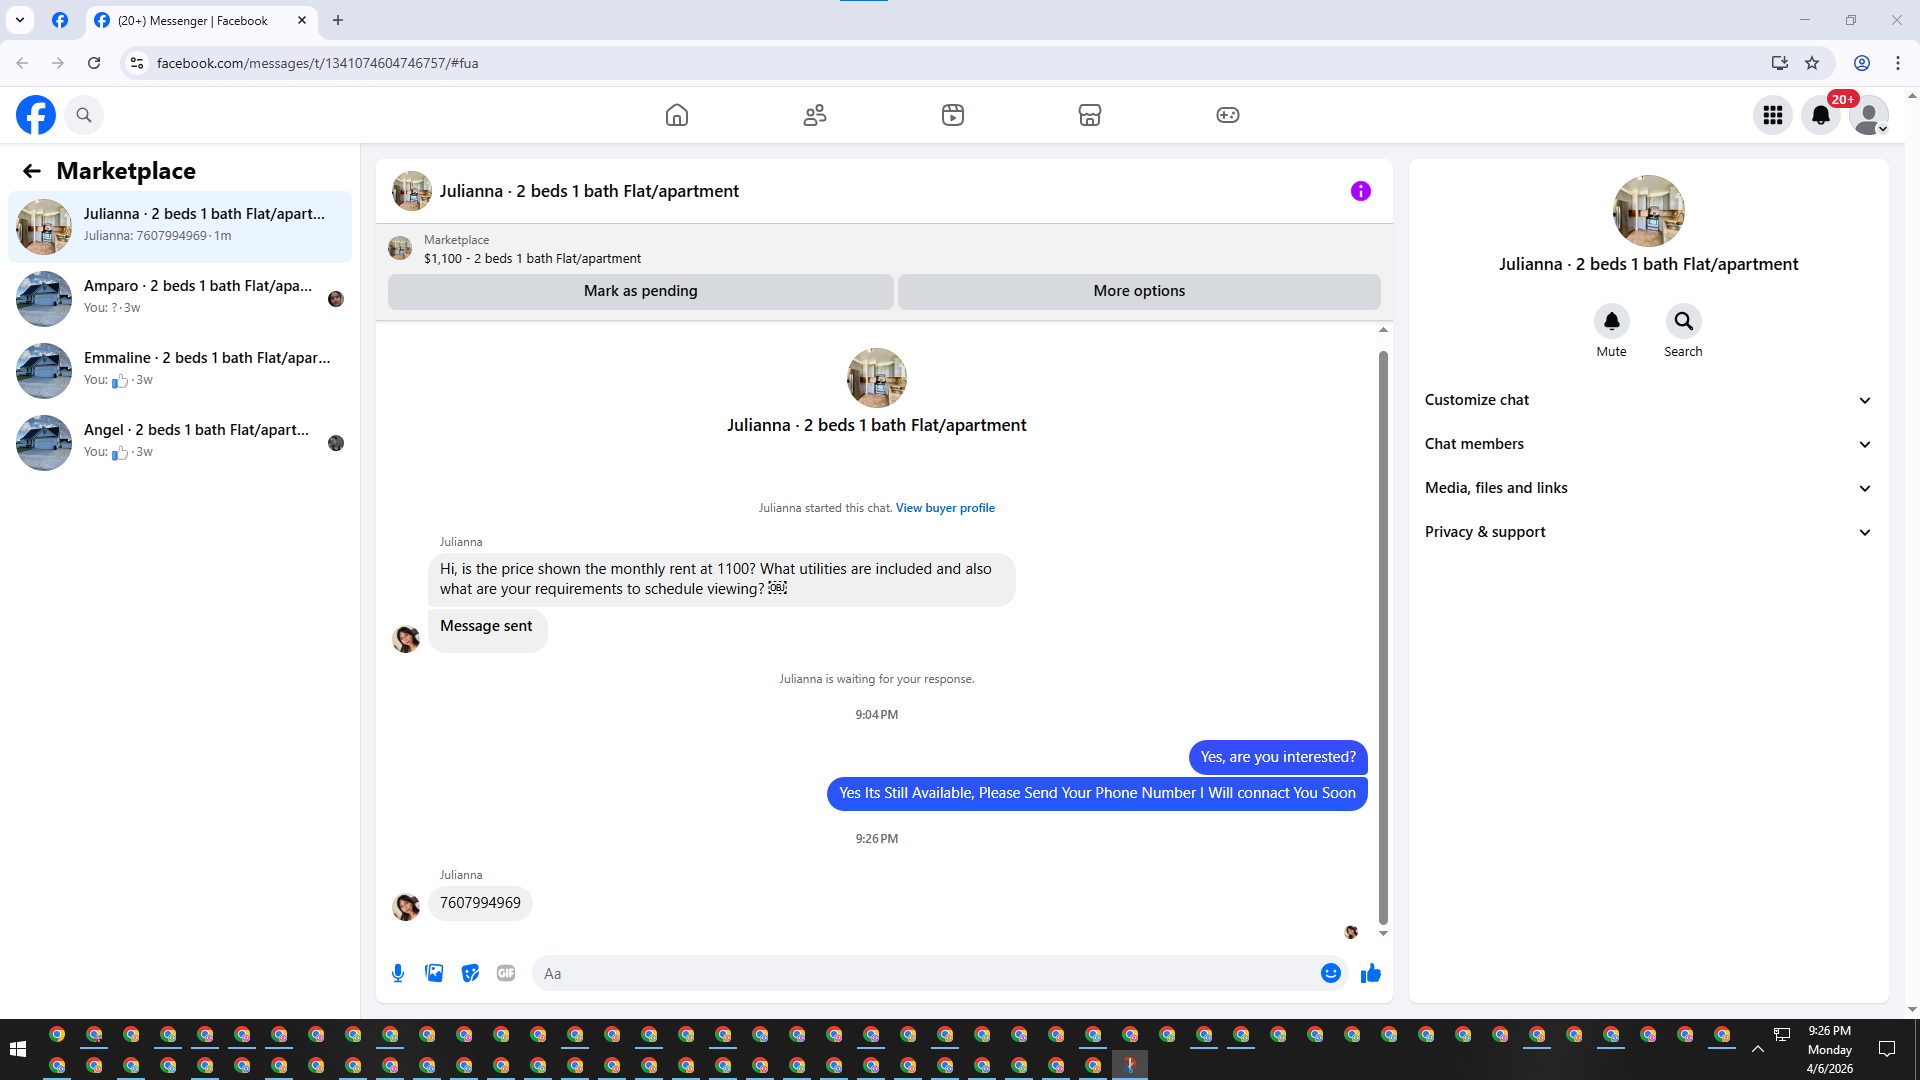Click the large listing thumbnail in right panel
This screenshot has height=1080, width=1920.
(1649, 211)
